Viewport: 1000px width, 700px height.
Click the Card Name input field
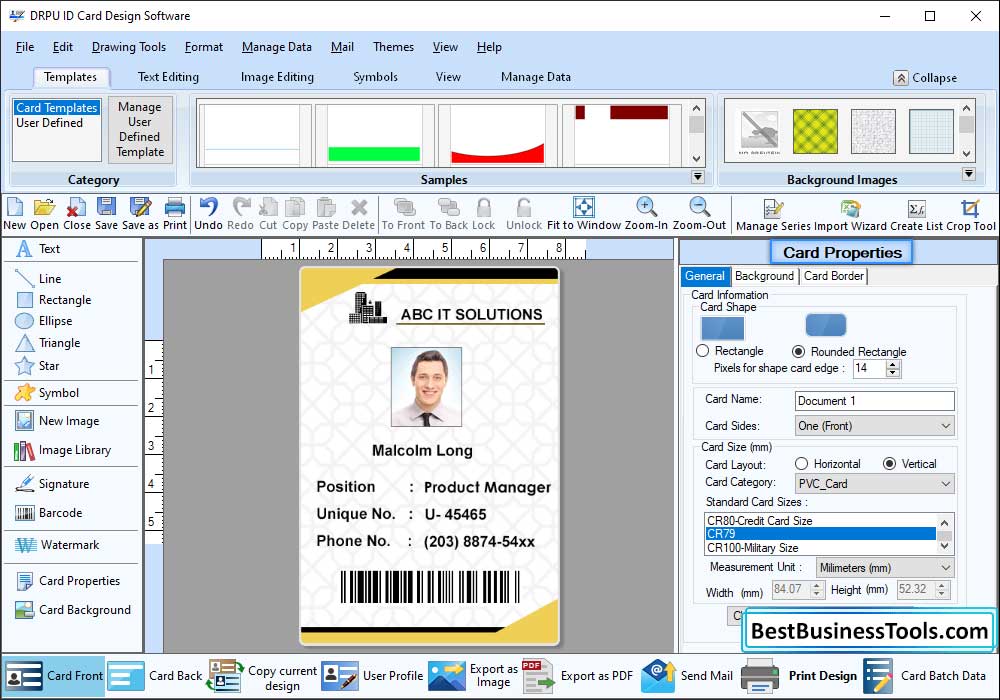pyautogui.click(x=874, y=401)
